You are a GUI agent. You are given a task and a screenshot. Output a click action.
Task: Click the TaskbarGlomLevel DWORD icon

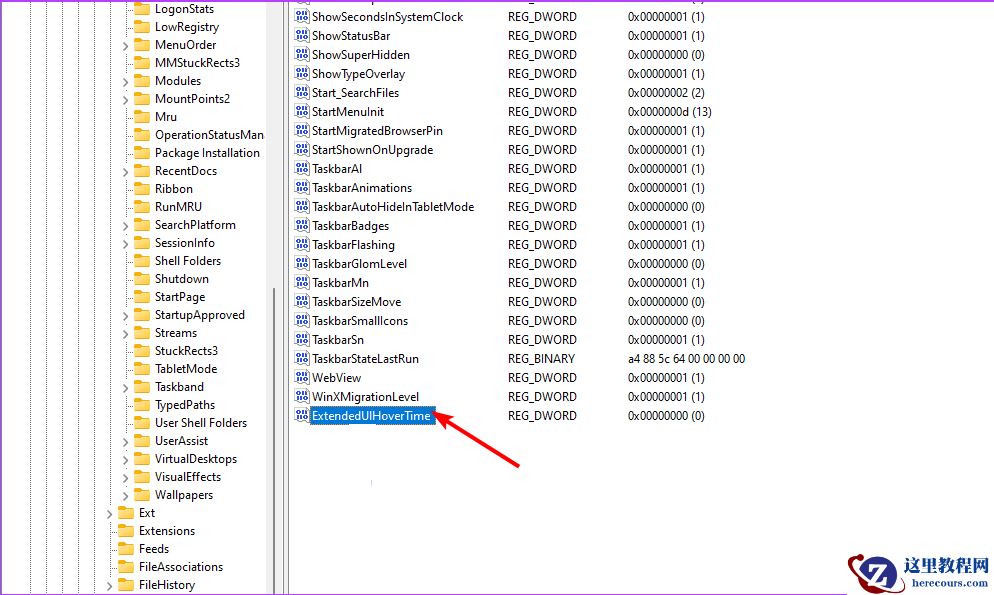(x=302, y=264)
